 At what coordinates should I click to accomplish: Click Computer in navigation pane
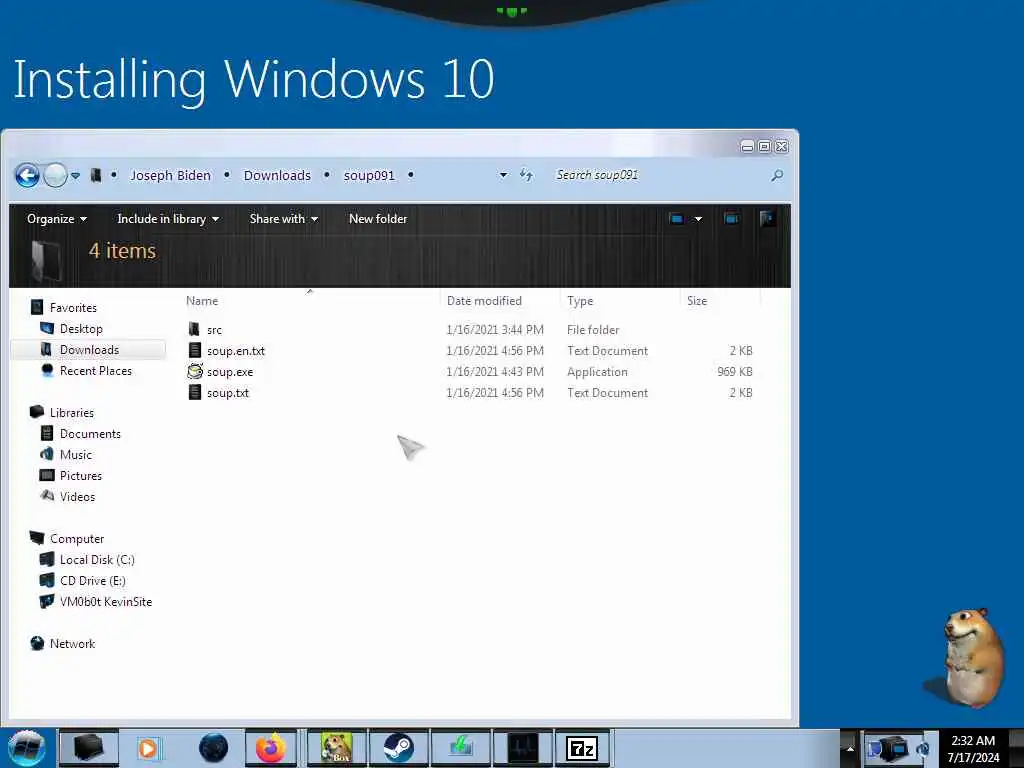(77, 539)
